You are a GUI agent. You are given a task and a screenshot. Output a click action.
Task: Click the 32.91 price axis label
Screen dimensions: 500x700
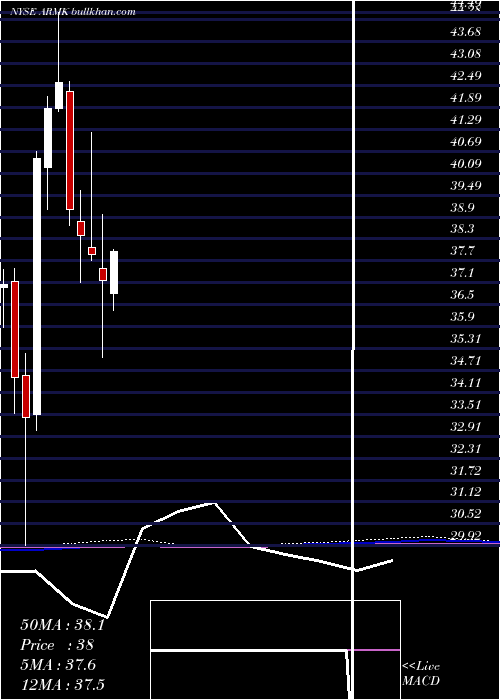coord(466,426)
